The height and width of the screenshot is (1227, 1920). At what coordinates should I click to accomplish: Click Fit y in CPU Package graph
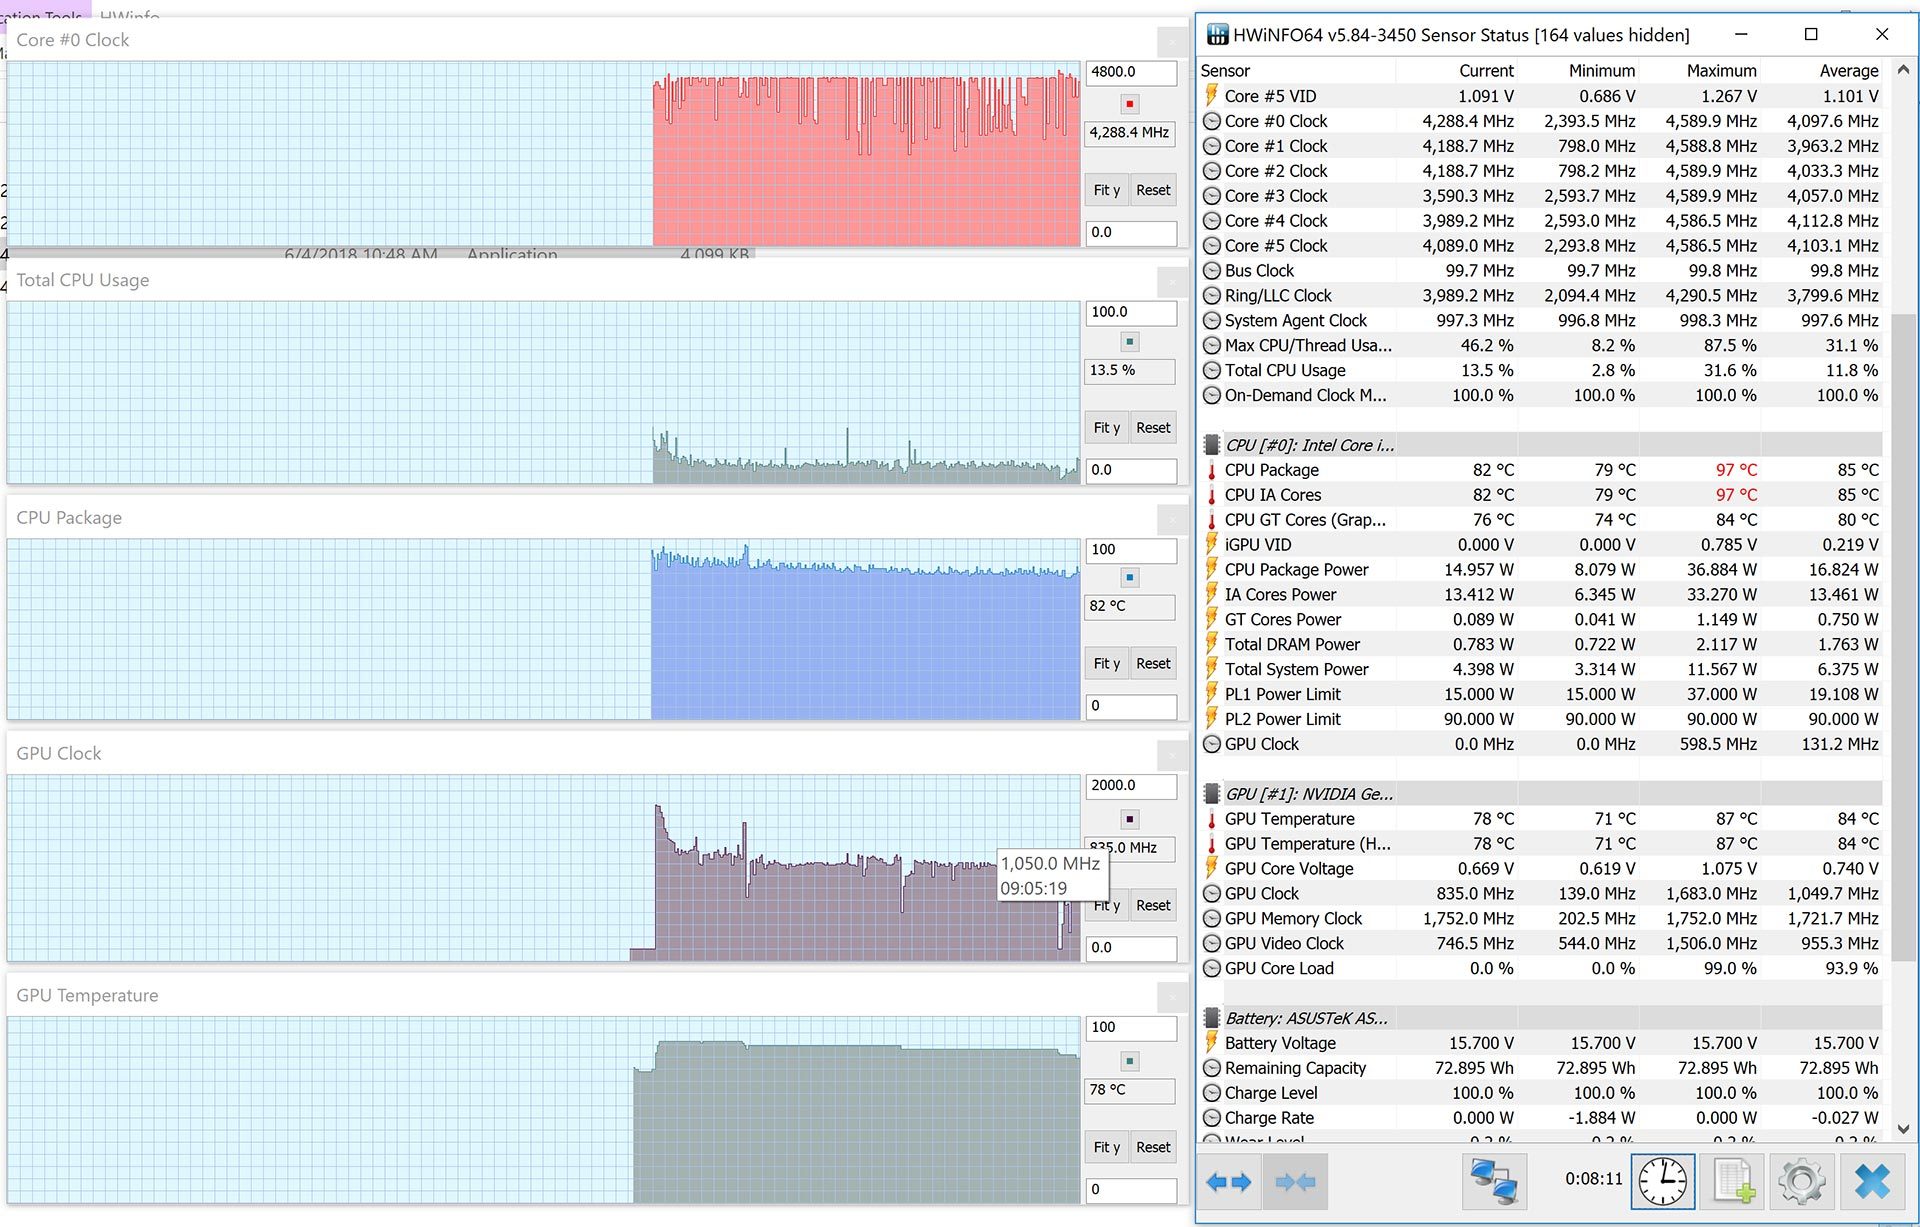pos(1107,664)
